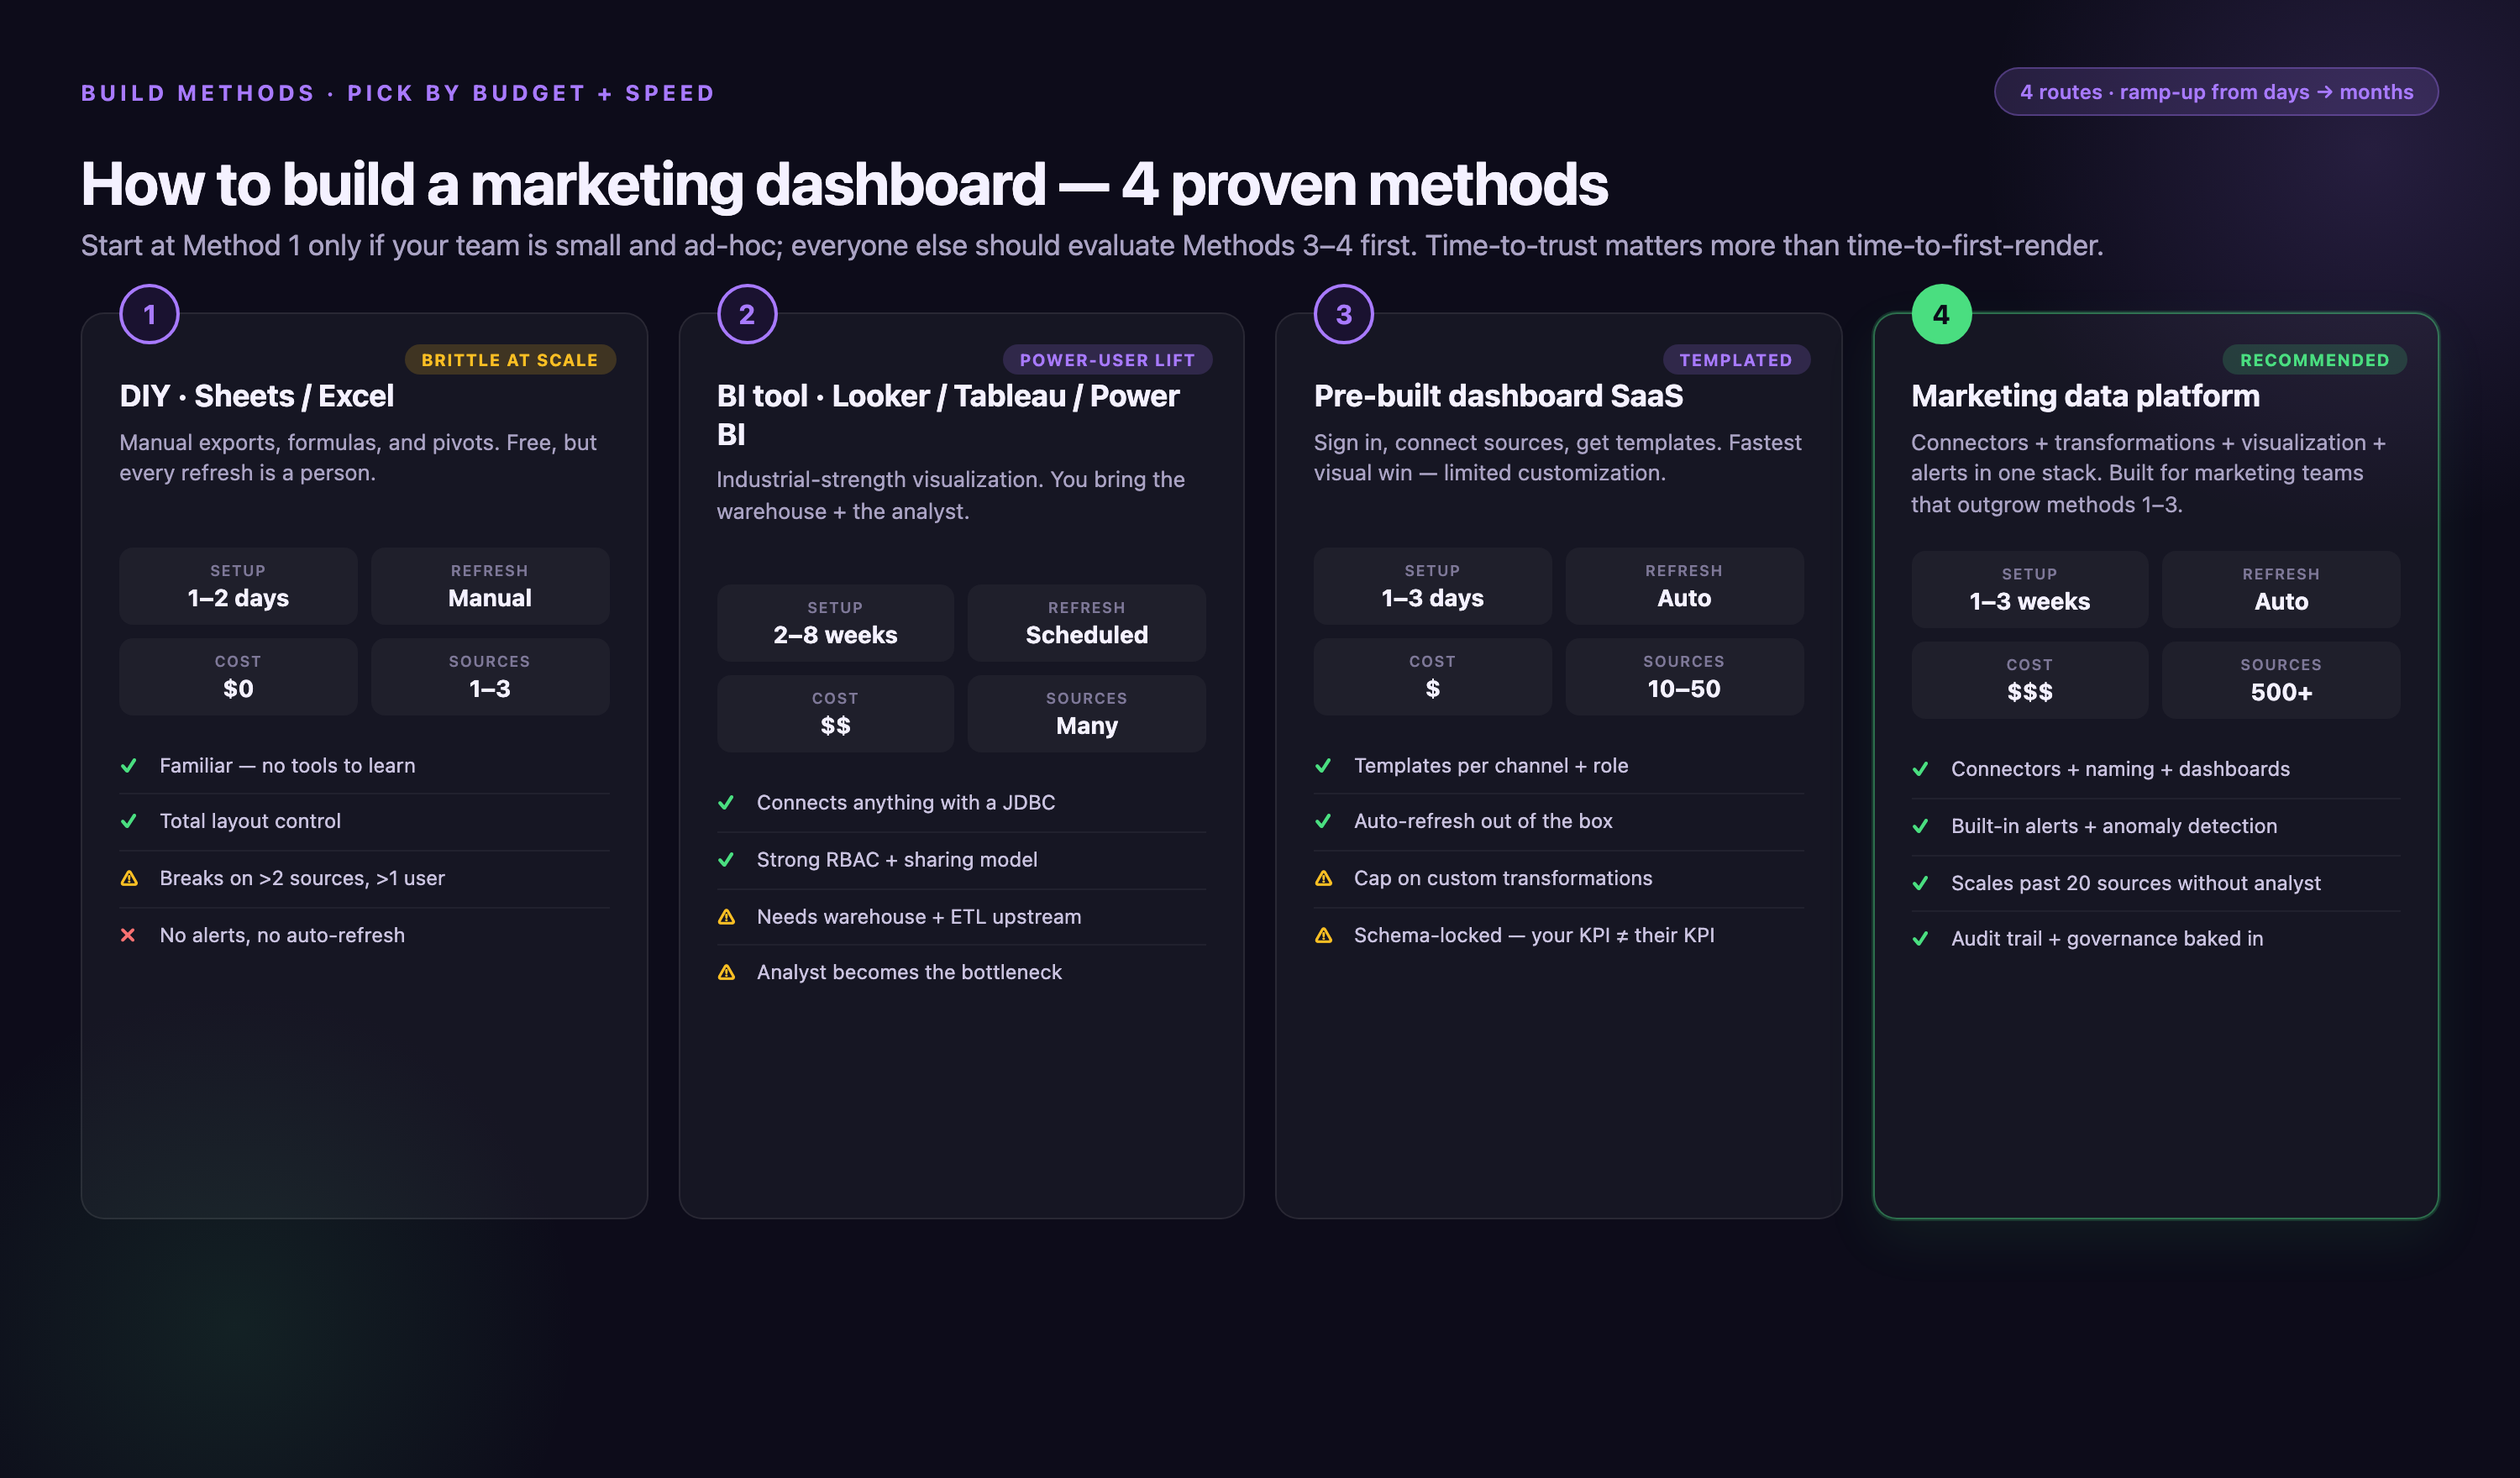
Task: Click the 'Scheduled' refresh tile
Action: click(x=1087, y=623)
